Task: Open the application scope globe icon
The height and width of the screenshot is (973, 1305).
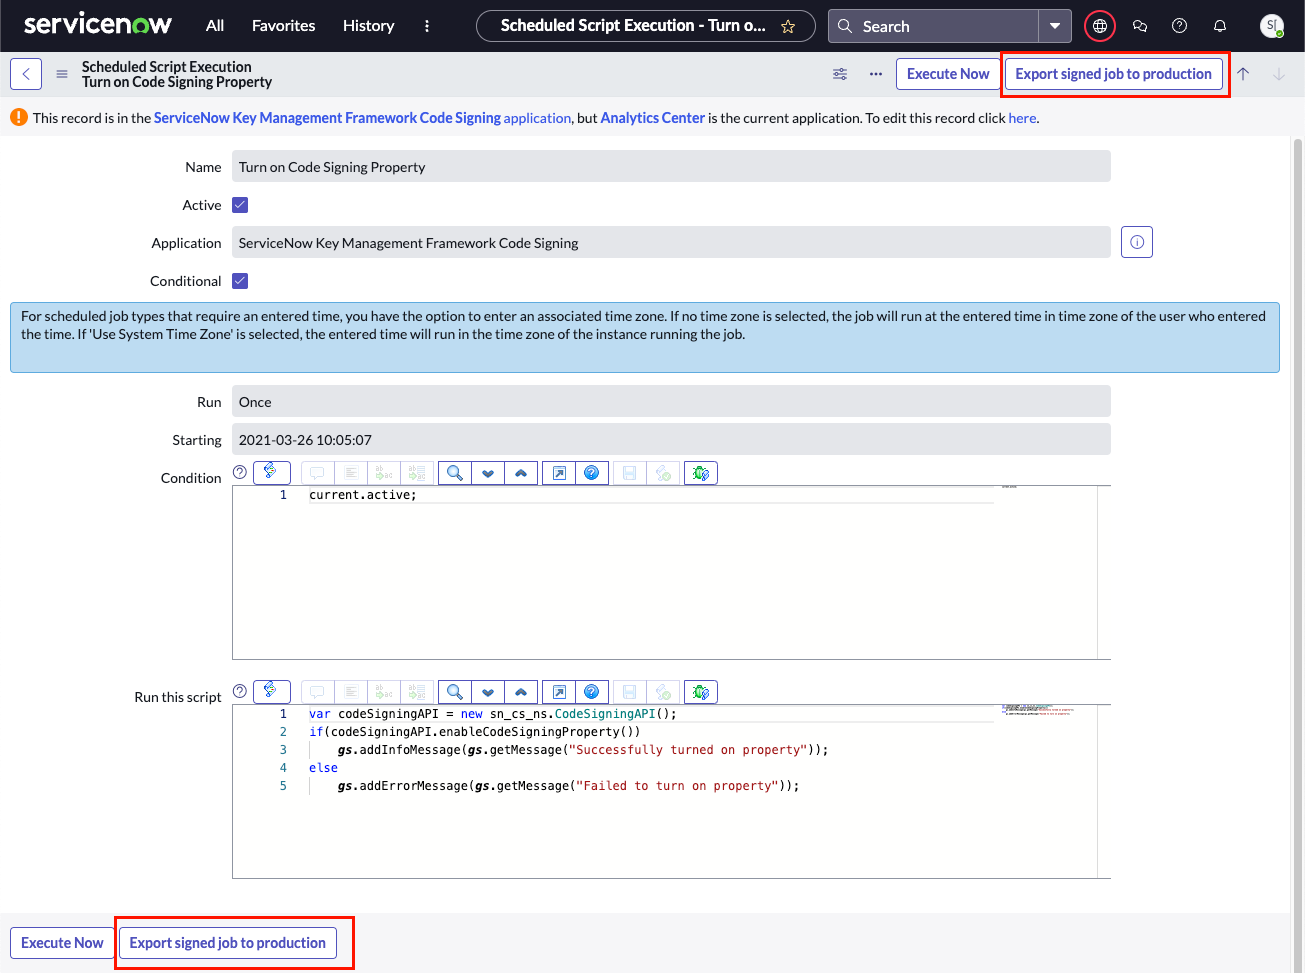Action: pyautogui.click(x=1100, y=26)
